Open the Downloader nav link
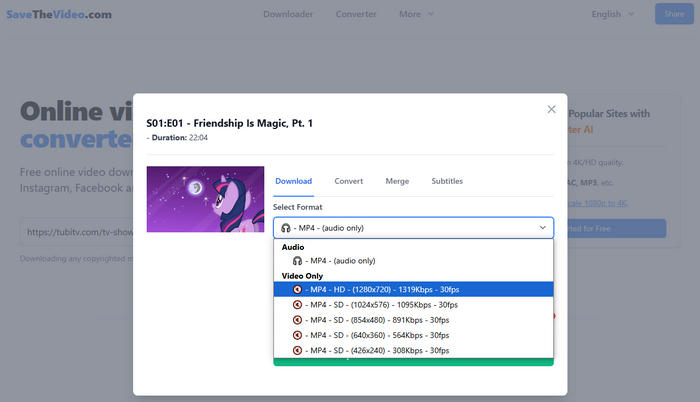 tap(288, 14)
